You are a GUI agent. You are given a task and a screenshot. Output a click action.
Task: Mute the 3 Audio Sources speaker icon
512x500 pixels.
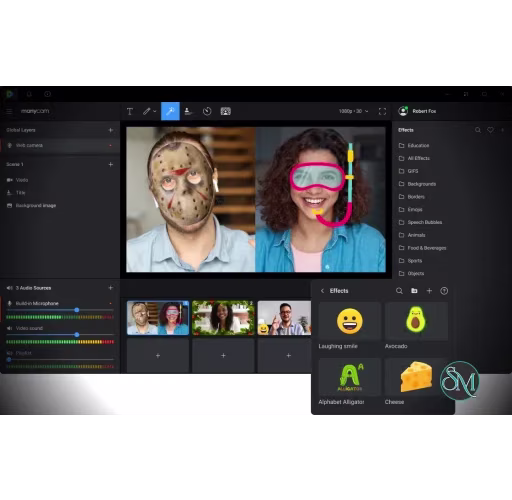pyautogui.click(x=10, y=288)
